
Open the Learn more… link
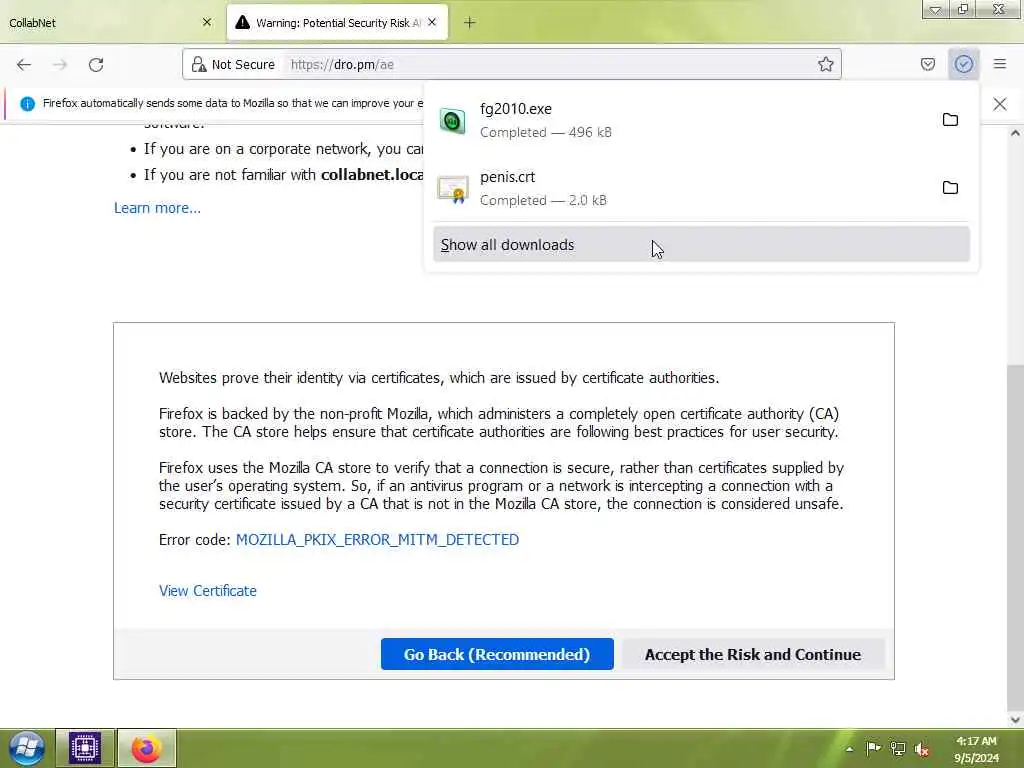[157, 208]
